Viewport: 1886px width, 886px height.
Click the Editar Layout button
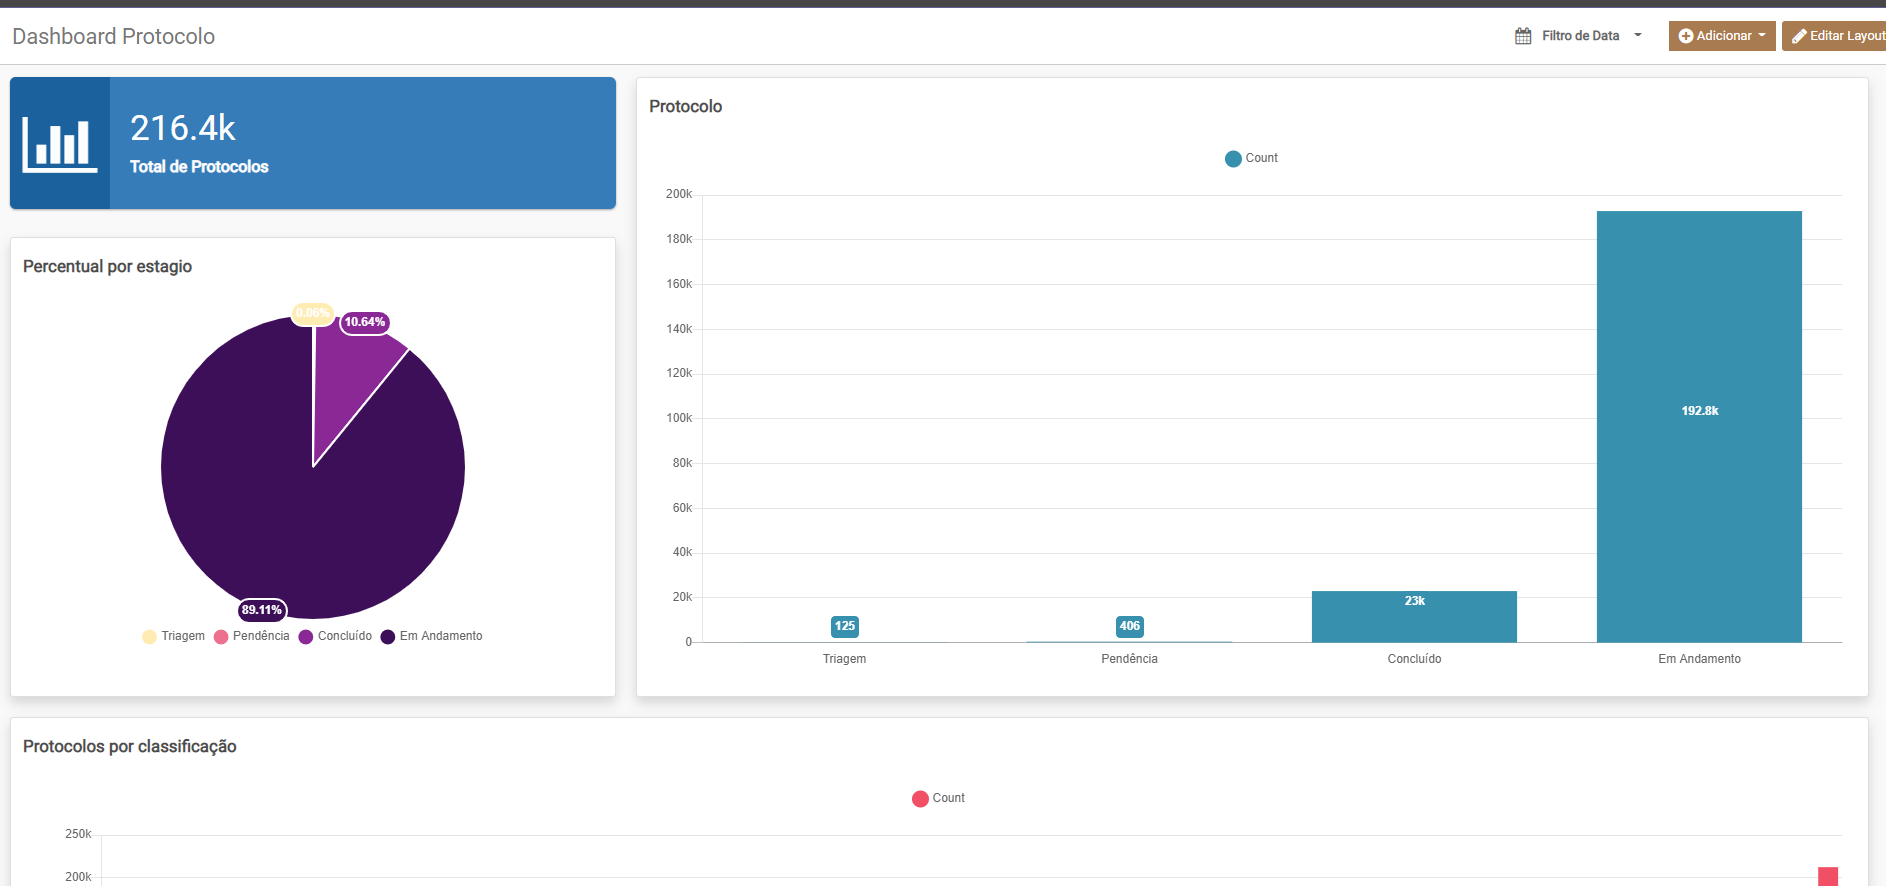(x=1836, y=36)
